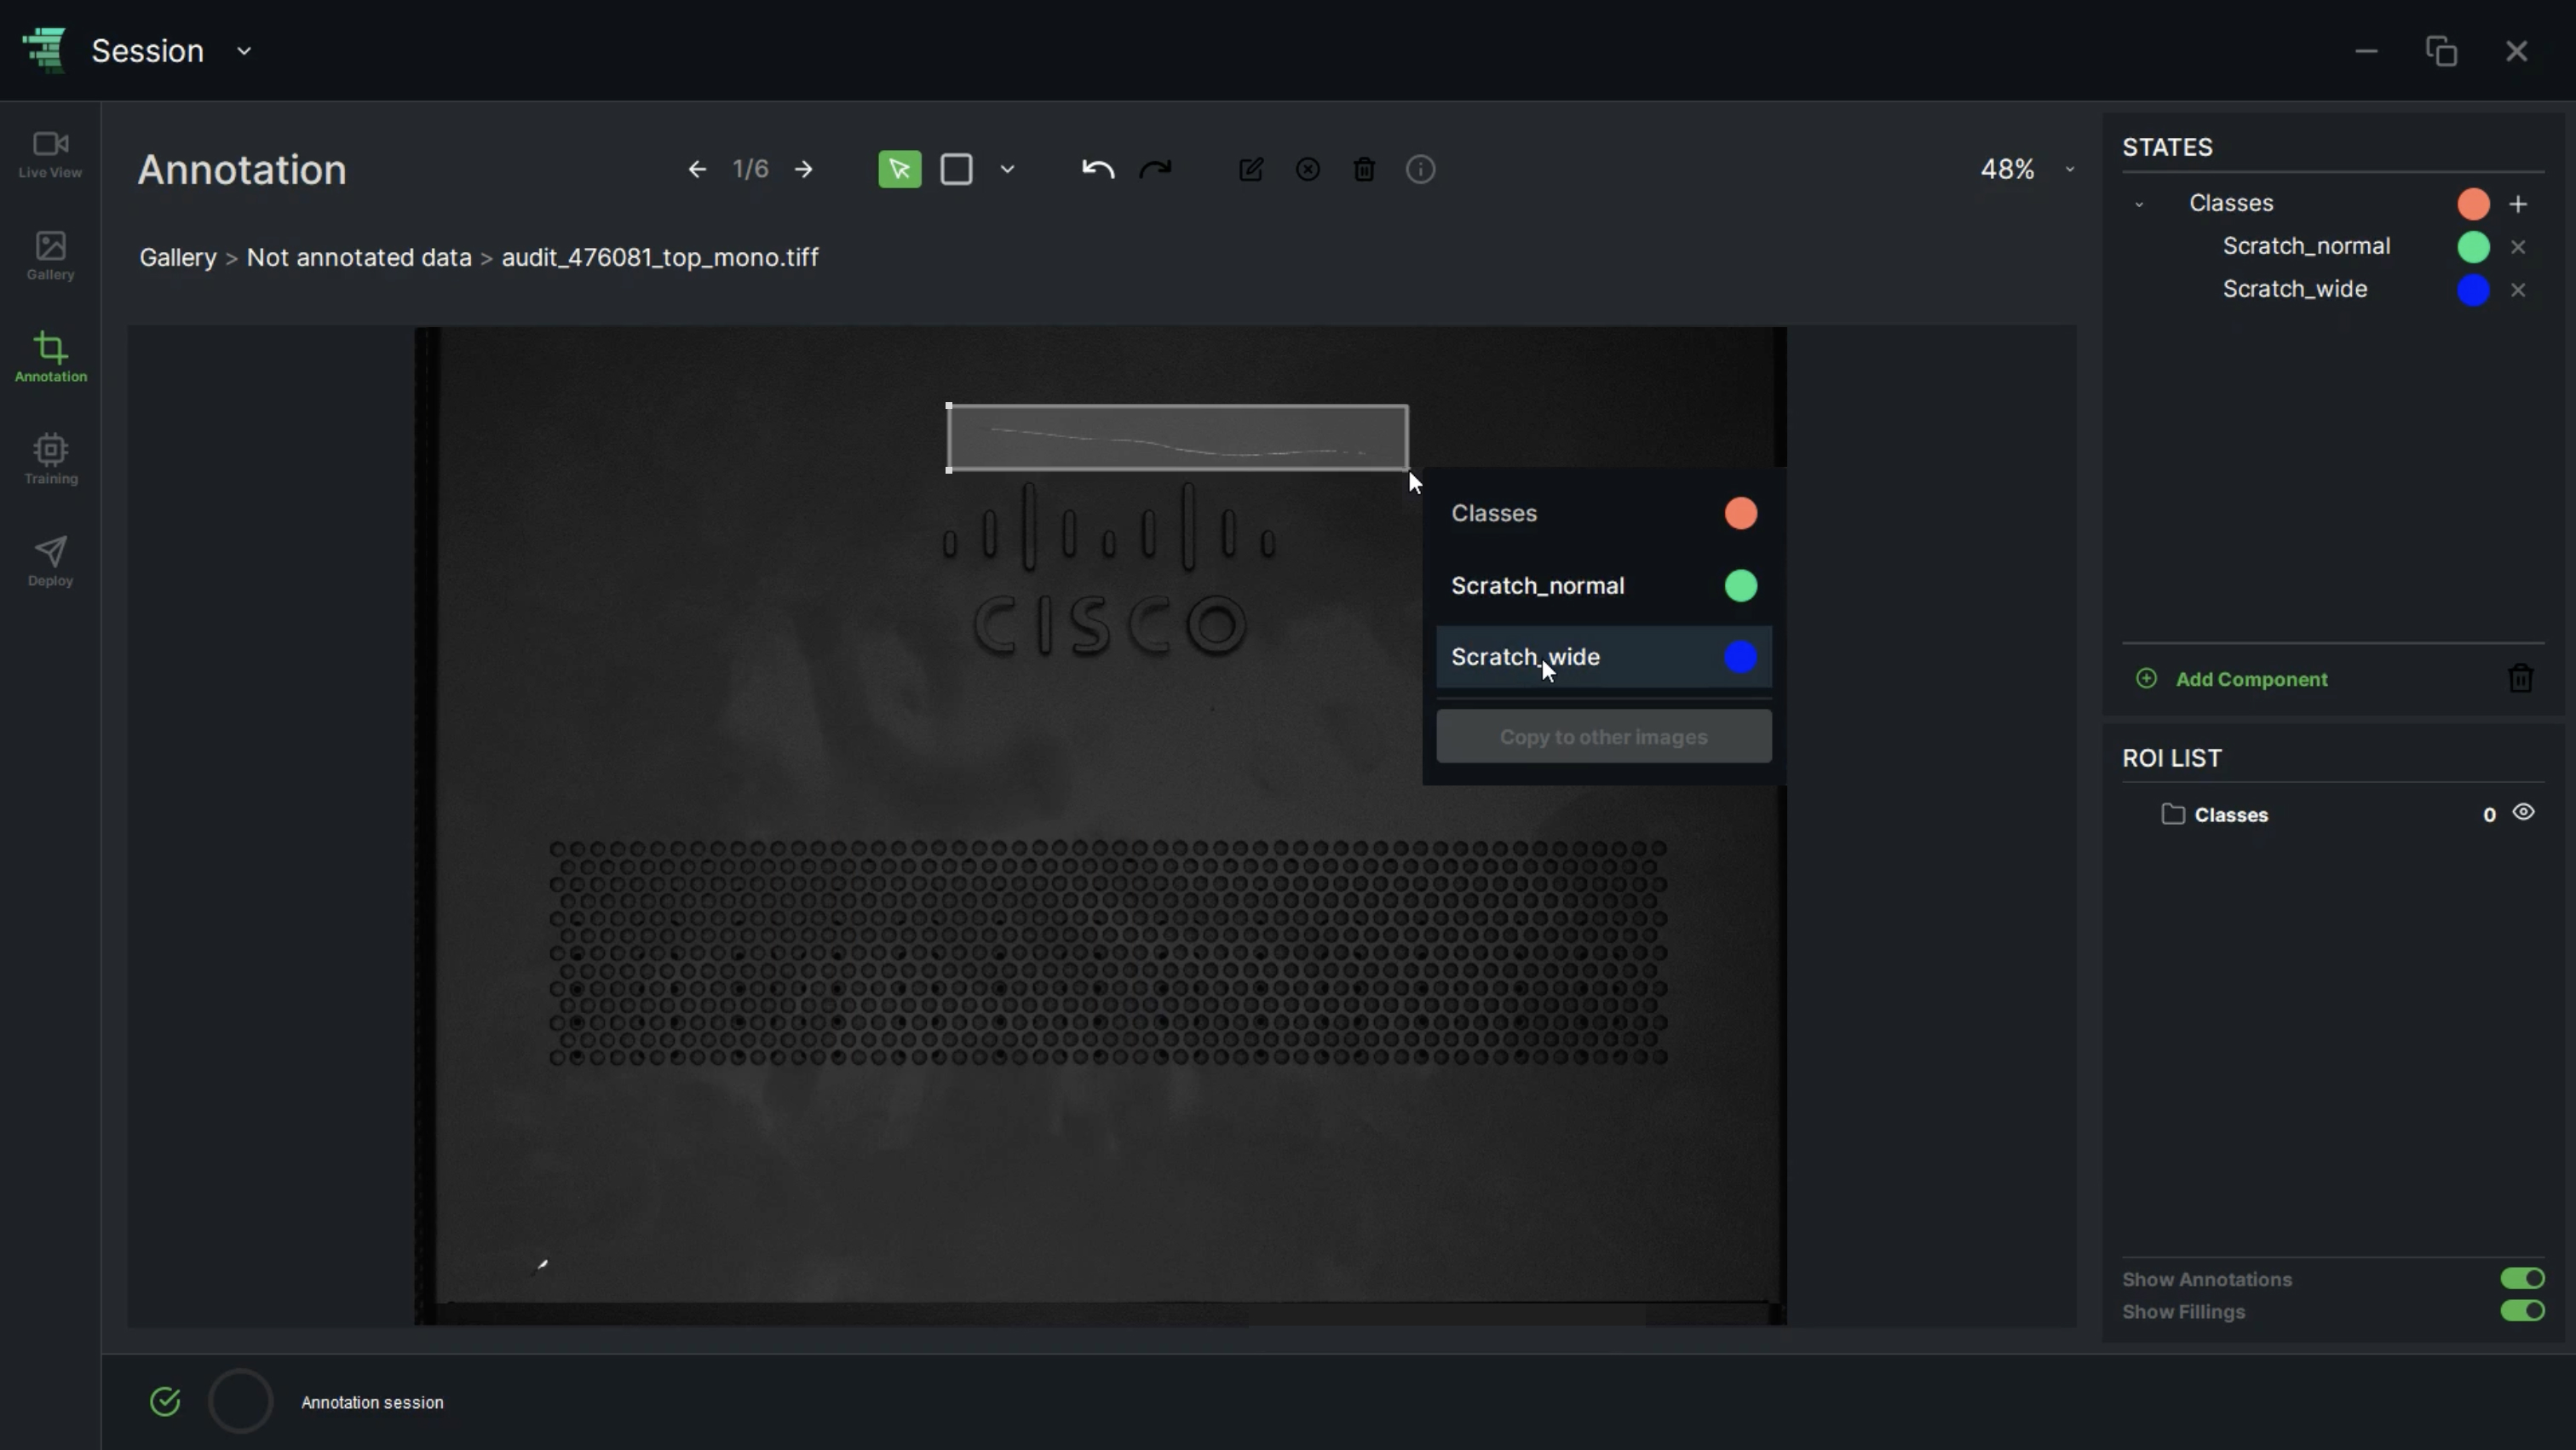
Task: Select Scratch_wide in States panel
Action: [2295, 289]
